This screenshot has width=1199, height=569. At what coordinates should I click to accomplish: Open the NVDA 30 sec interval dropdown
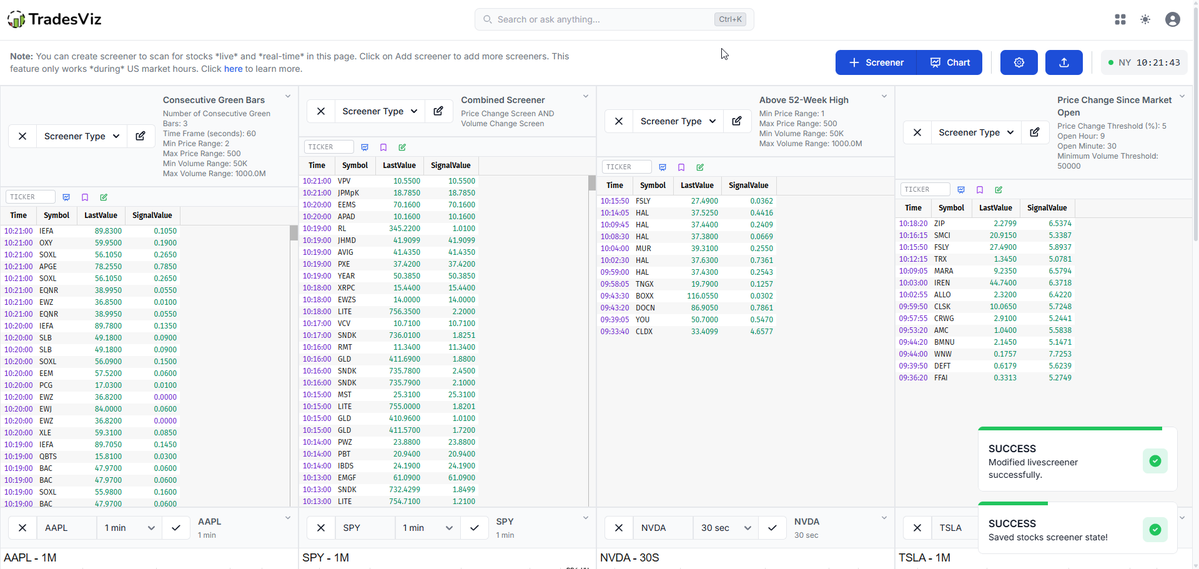726,528
